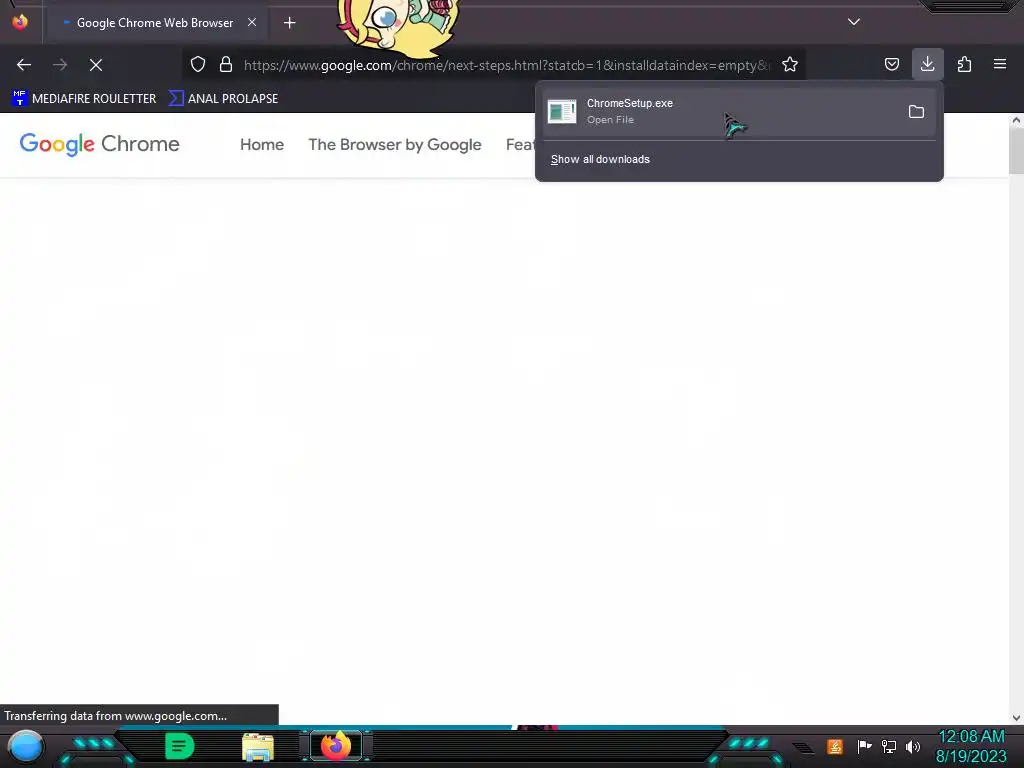The width and height of the screenshot is (1024, 768).
Task: Click Show all downloads
Action: 600,159
